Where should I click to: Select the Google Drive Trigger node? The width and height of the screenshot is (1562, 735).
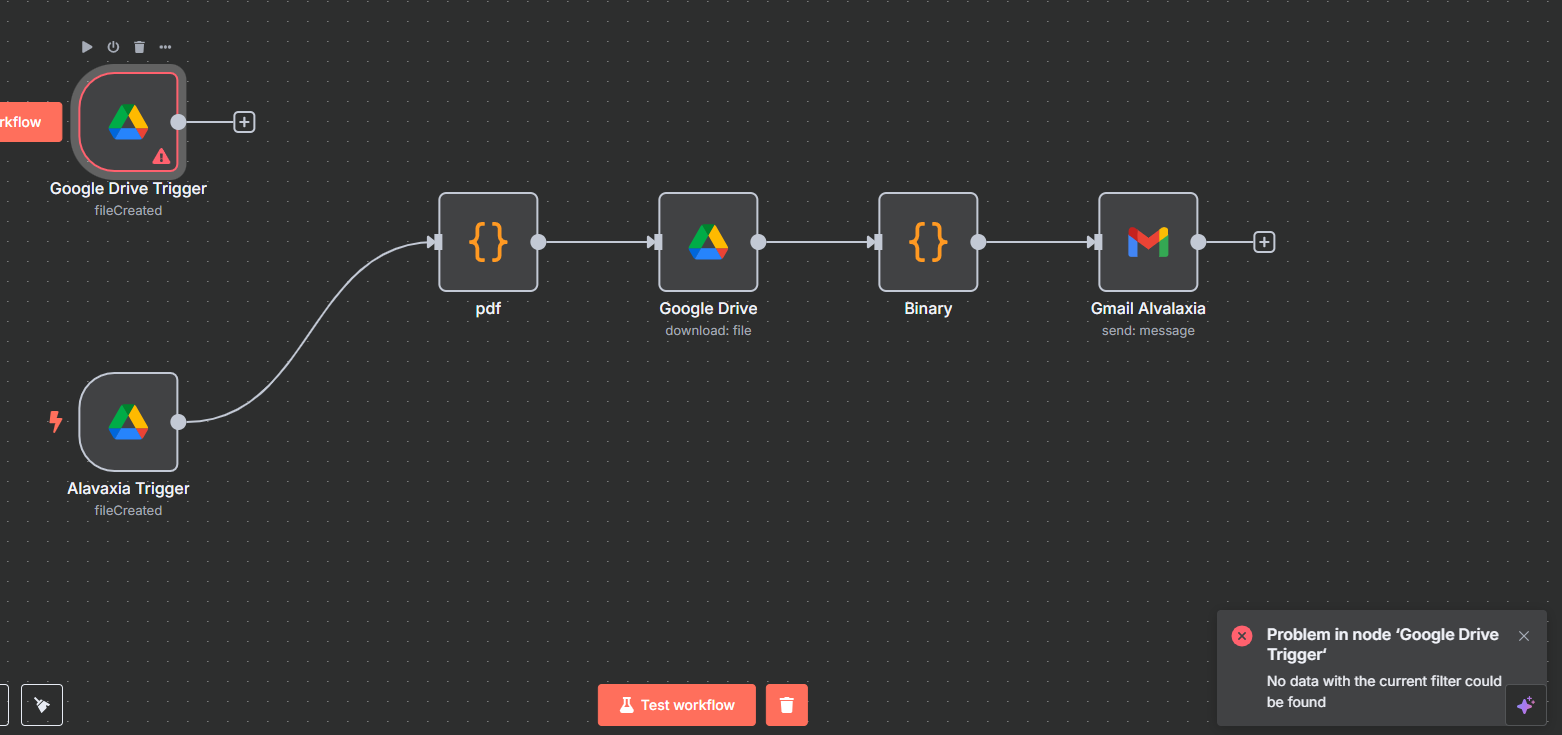128,122
